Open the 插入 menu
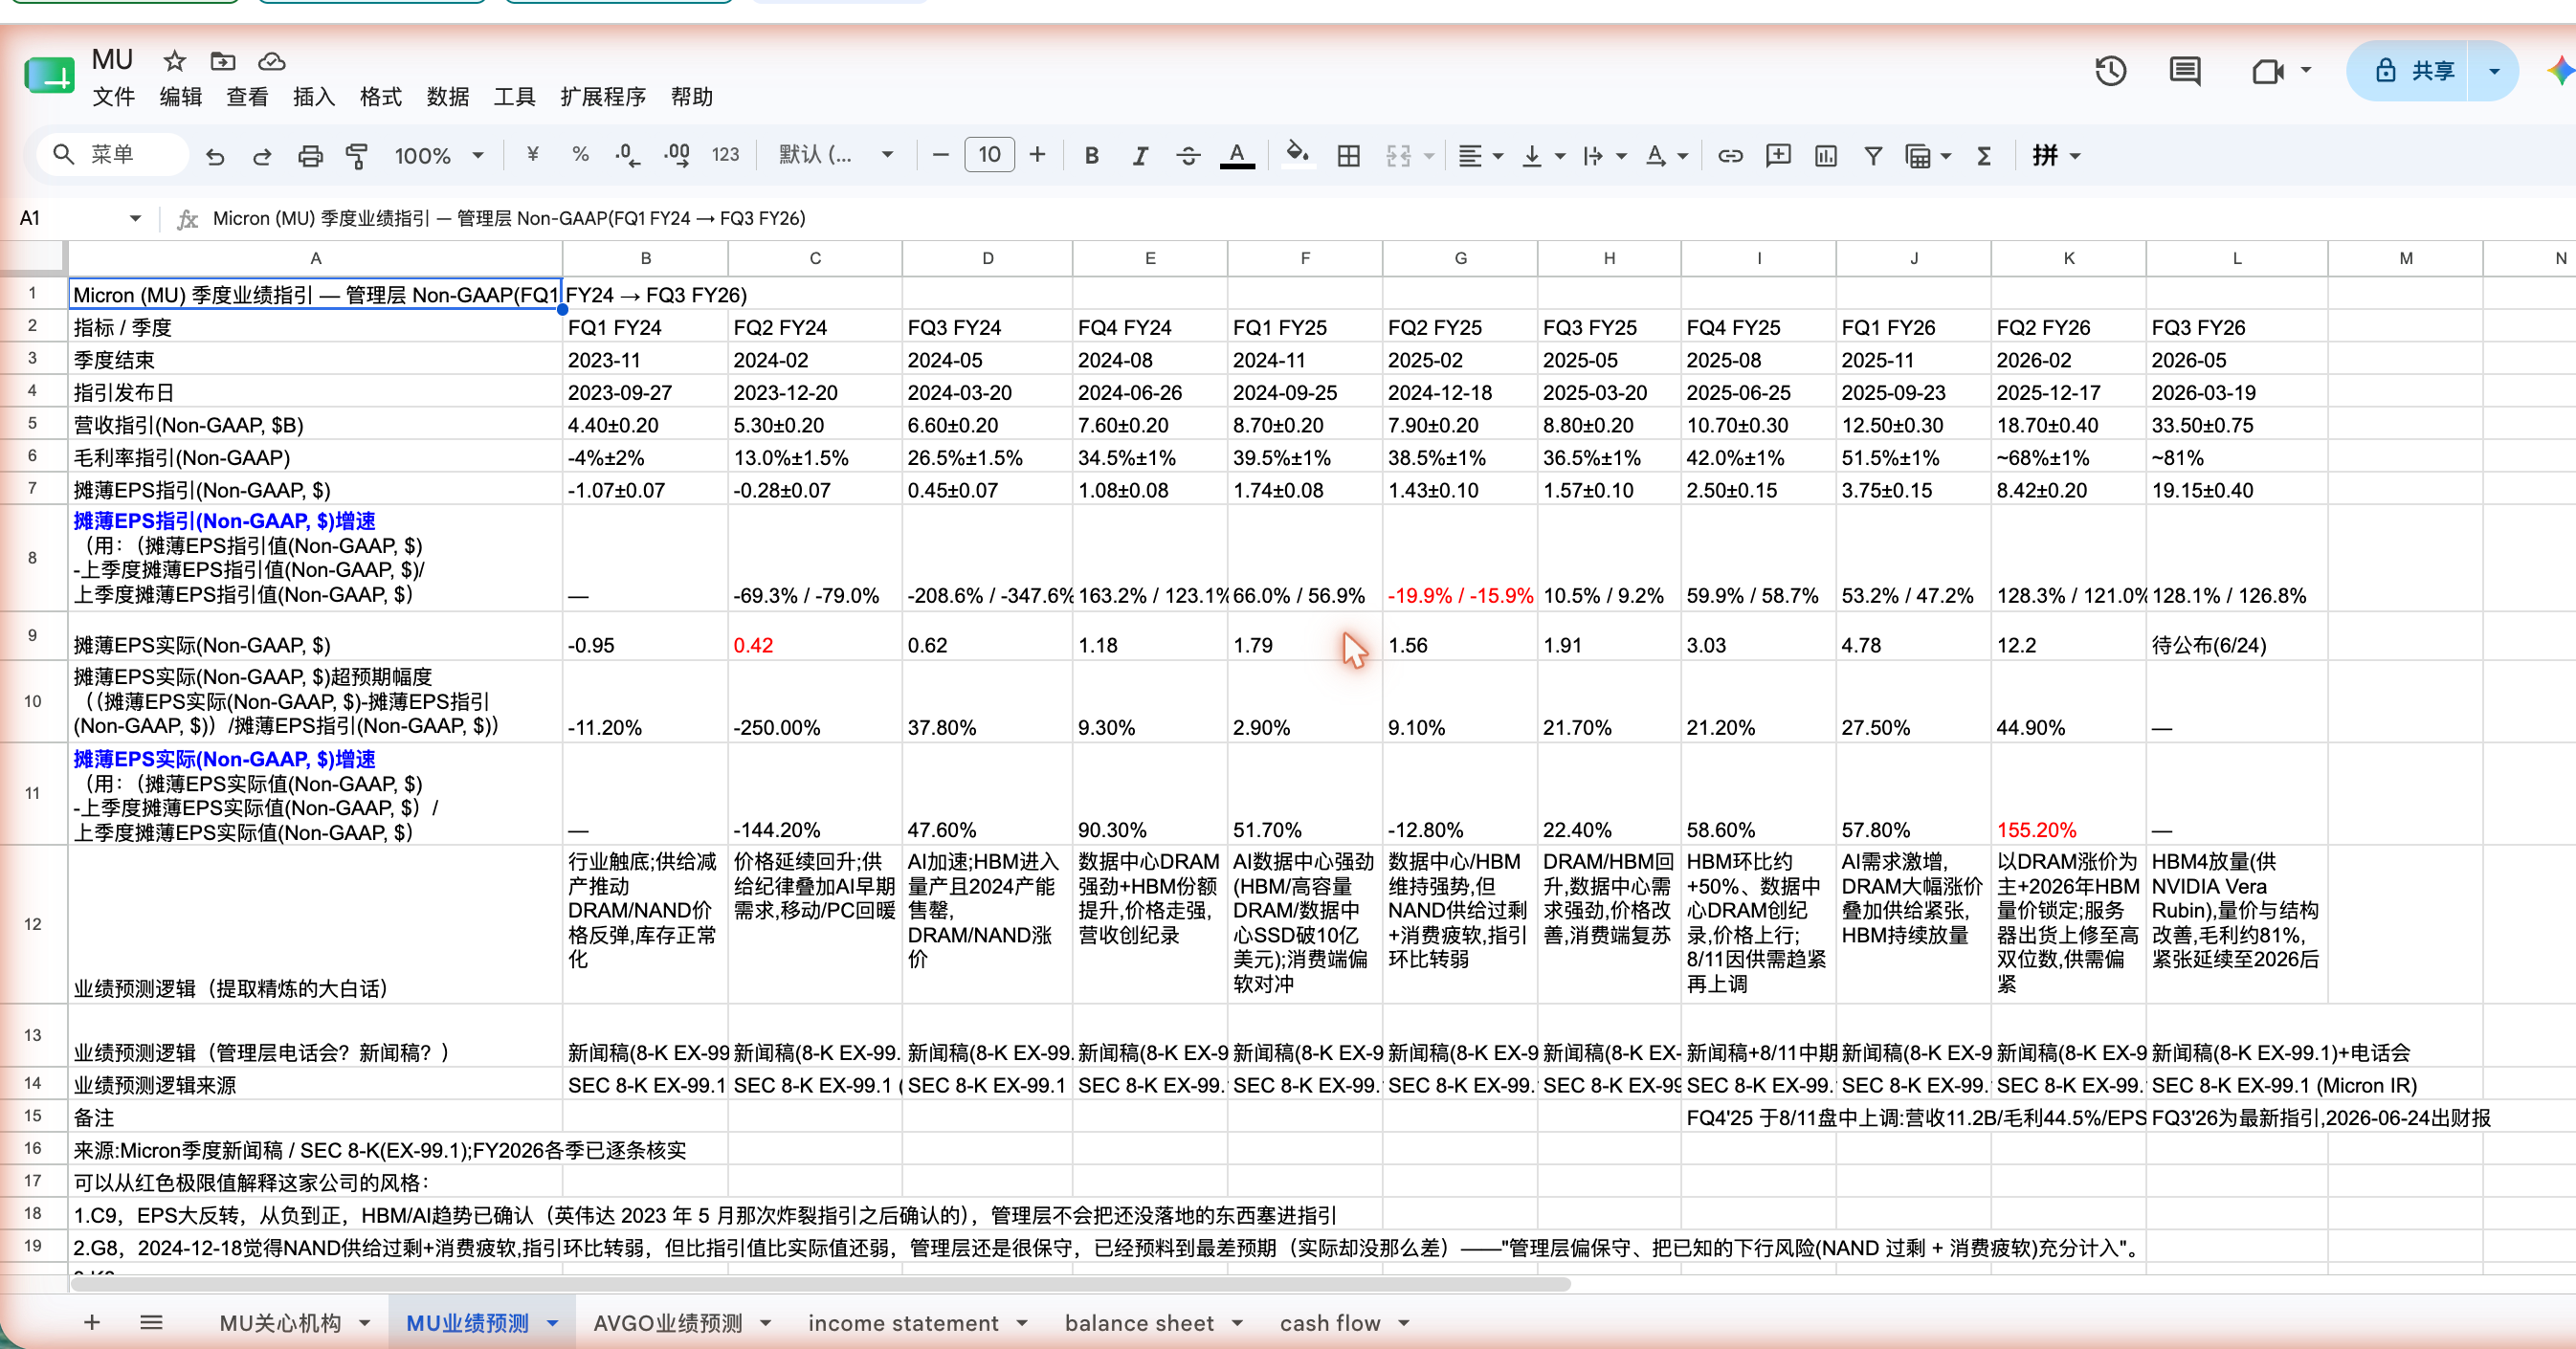Screen dimensions: 2576x1349 313,97
